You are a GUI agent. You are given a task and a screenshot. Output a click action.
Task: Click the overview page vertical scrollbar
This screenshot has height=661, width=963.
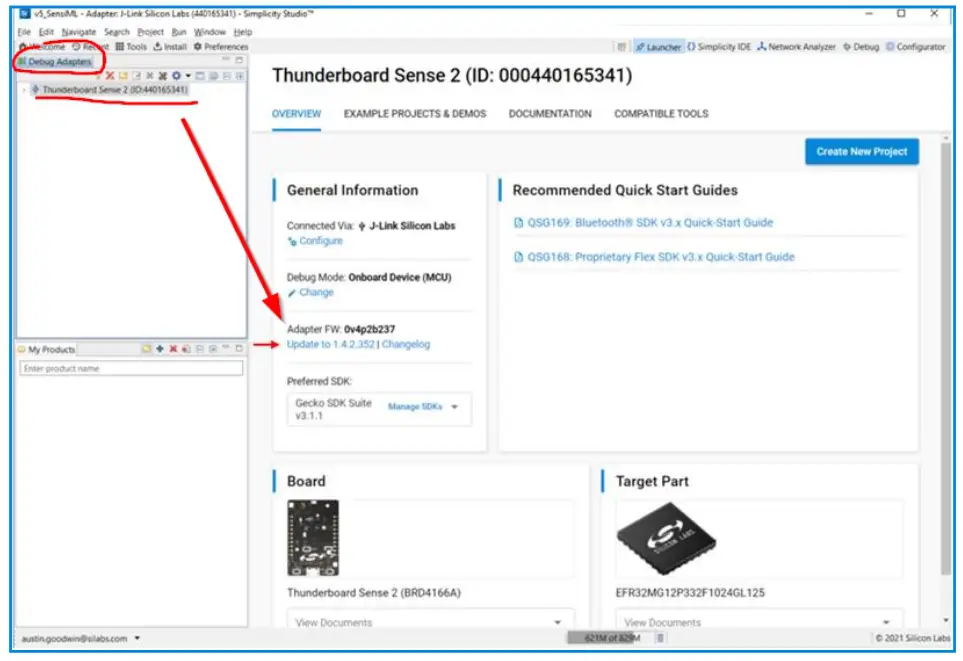pyautogui.click(x=946, y=359)
